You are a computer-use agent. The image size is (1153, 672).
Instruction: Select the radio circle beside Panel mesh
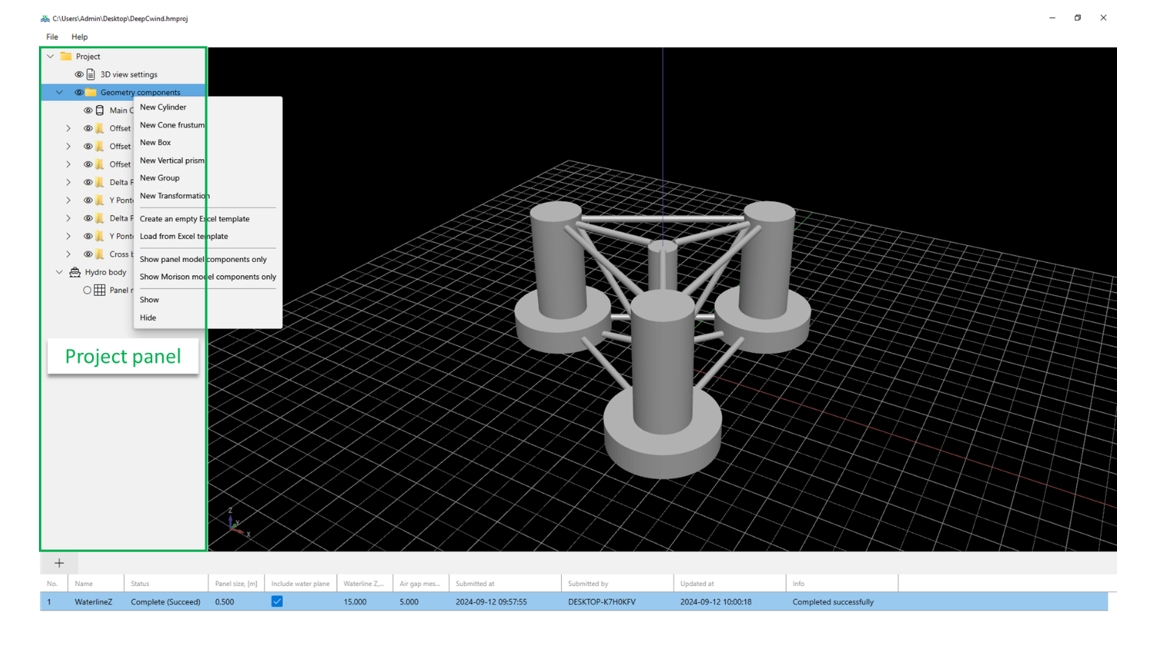pos(87,290)
